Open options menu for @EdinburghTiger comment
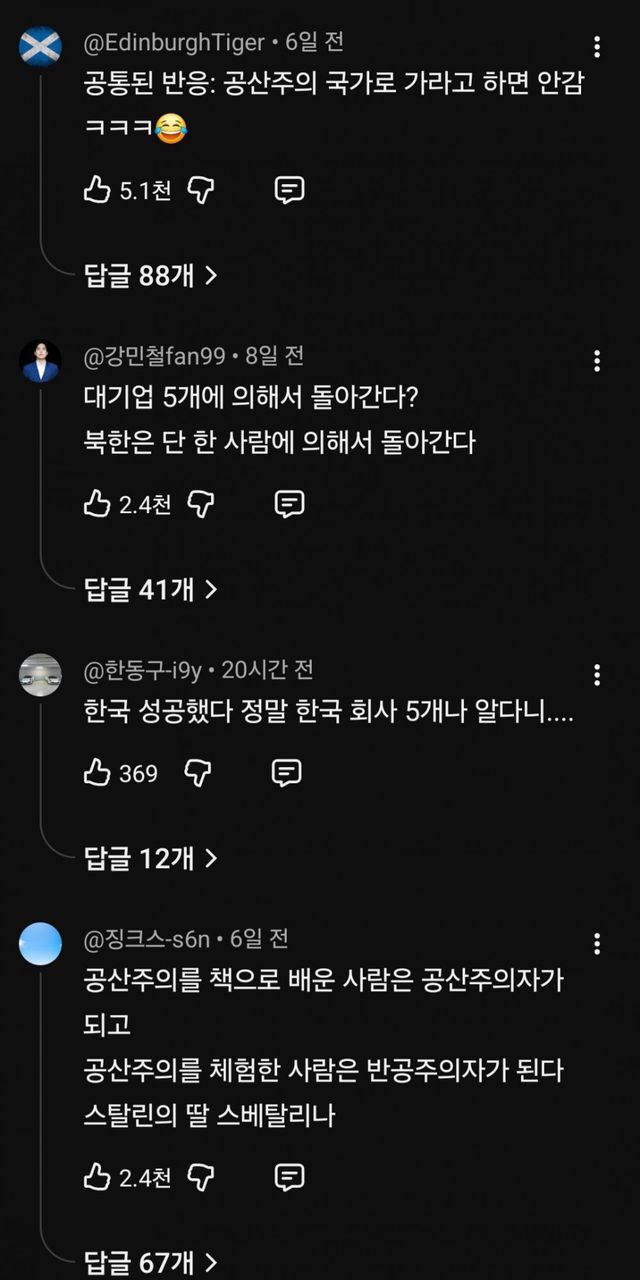The height and width of the screenshot is (1280, 640). point(597,47)
